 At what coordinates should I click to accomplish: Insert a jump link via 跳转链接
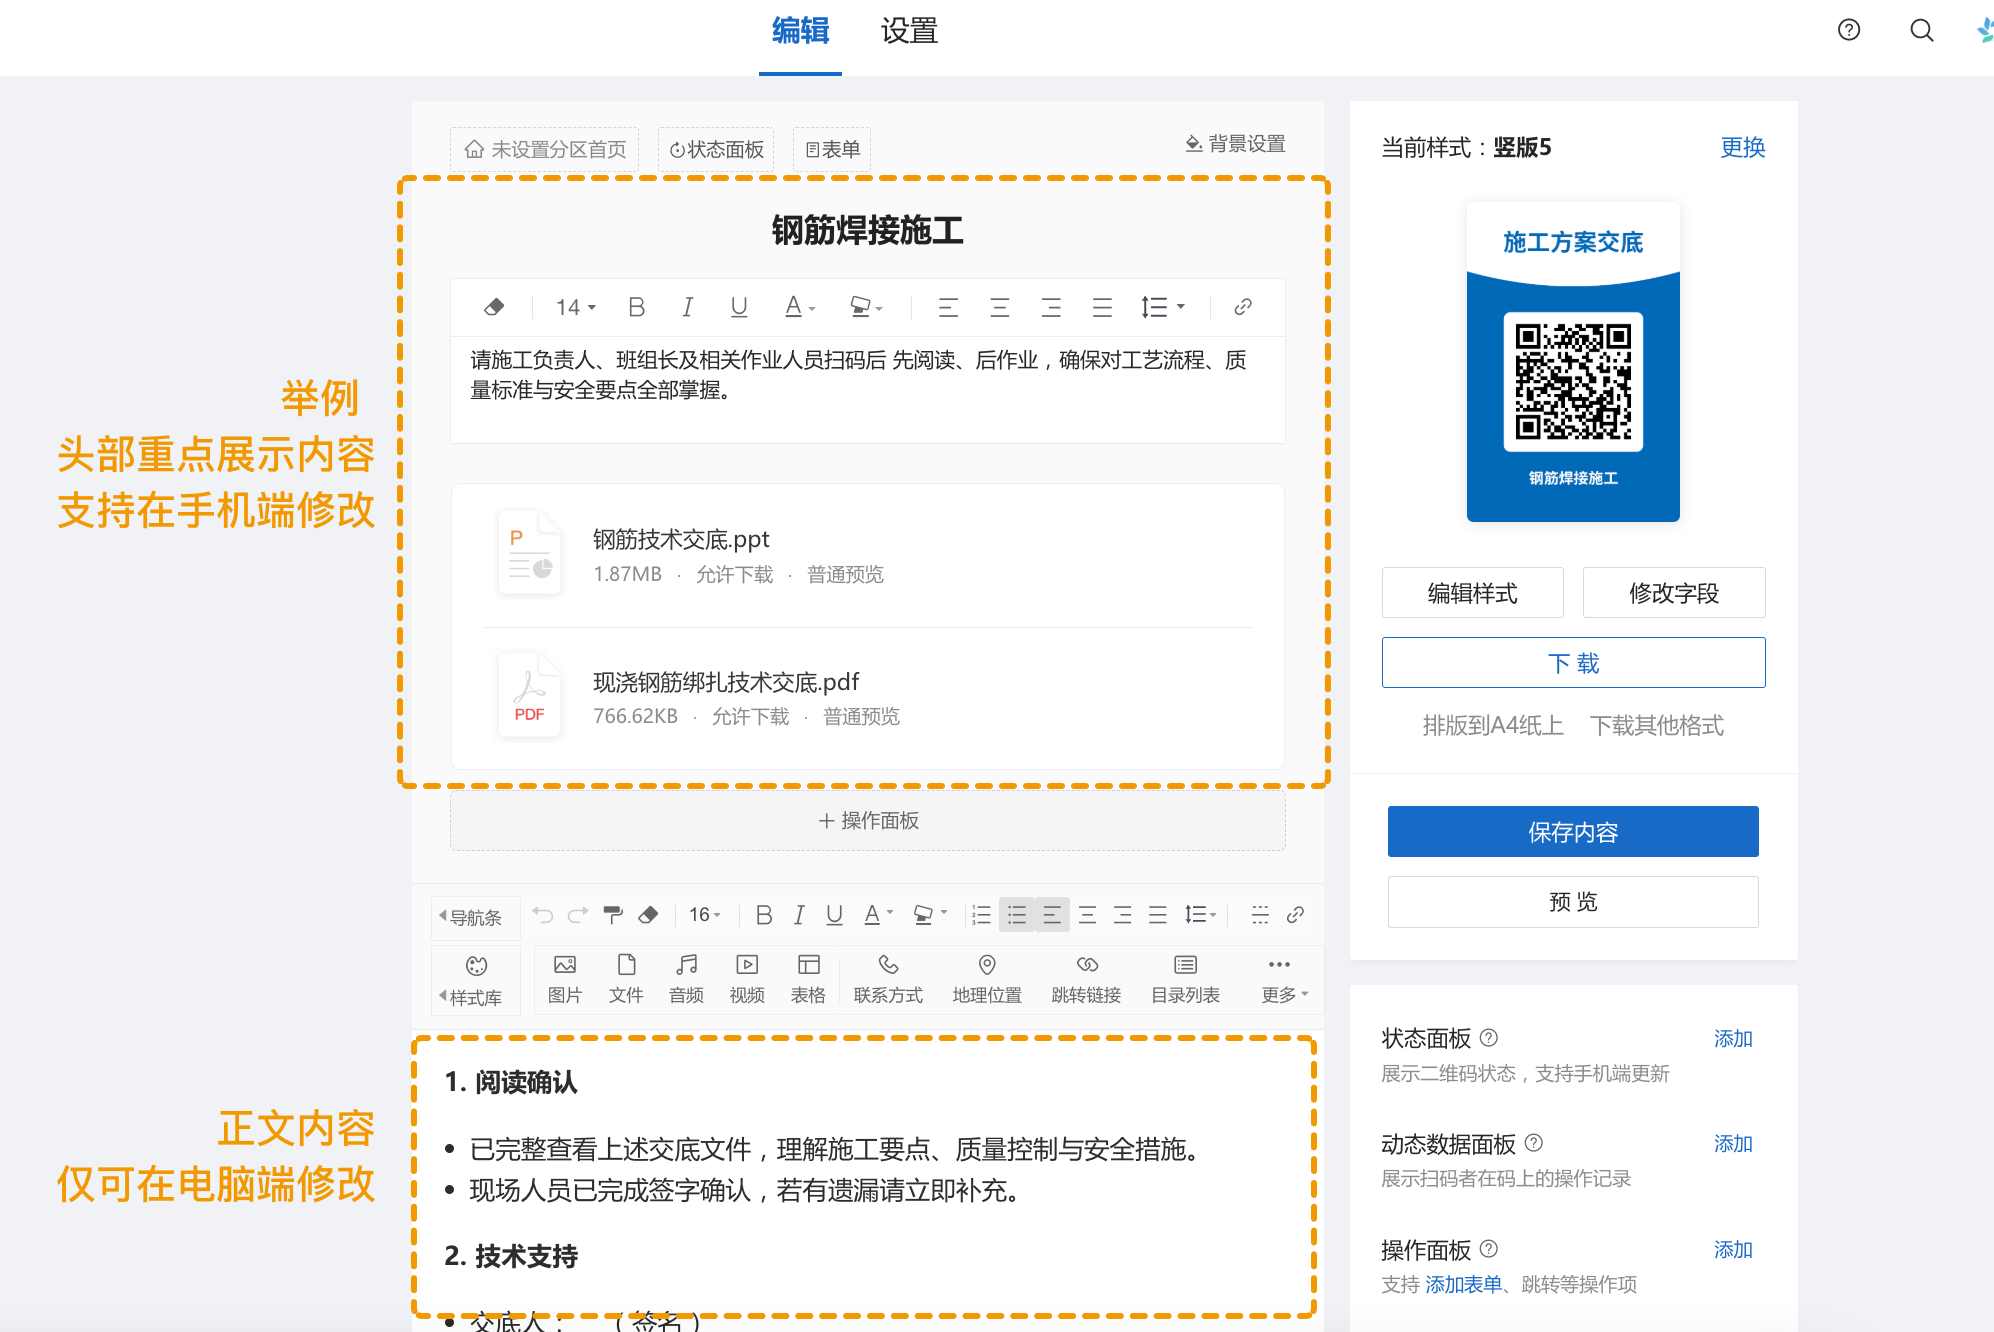click(1087, 978)
